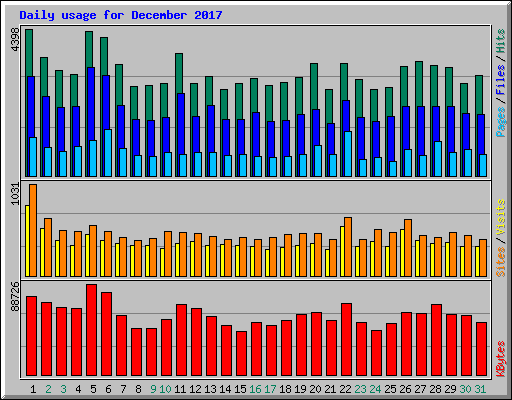Select day 16 on the date axis
Image resolution: width=512 pixels, height=400 pixels.
pos(255,389)
